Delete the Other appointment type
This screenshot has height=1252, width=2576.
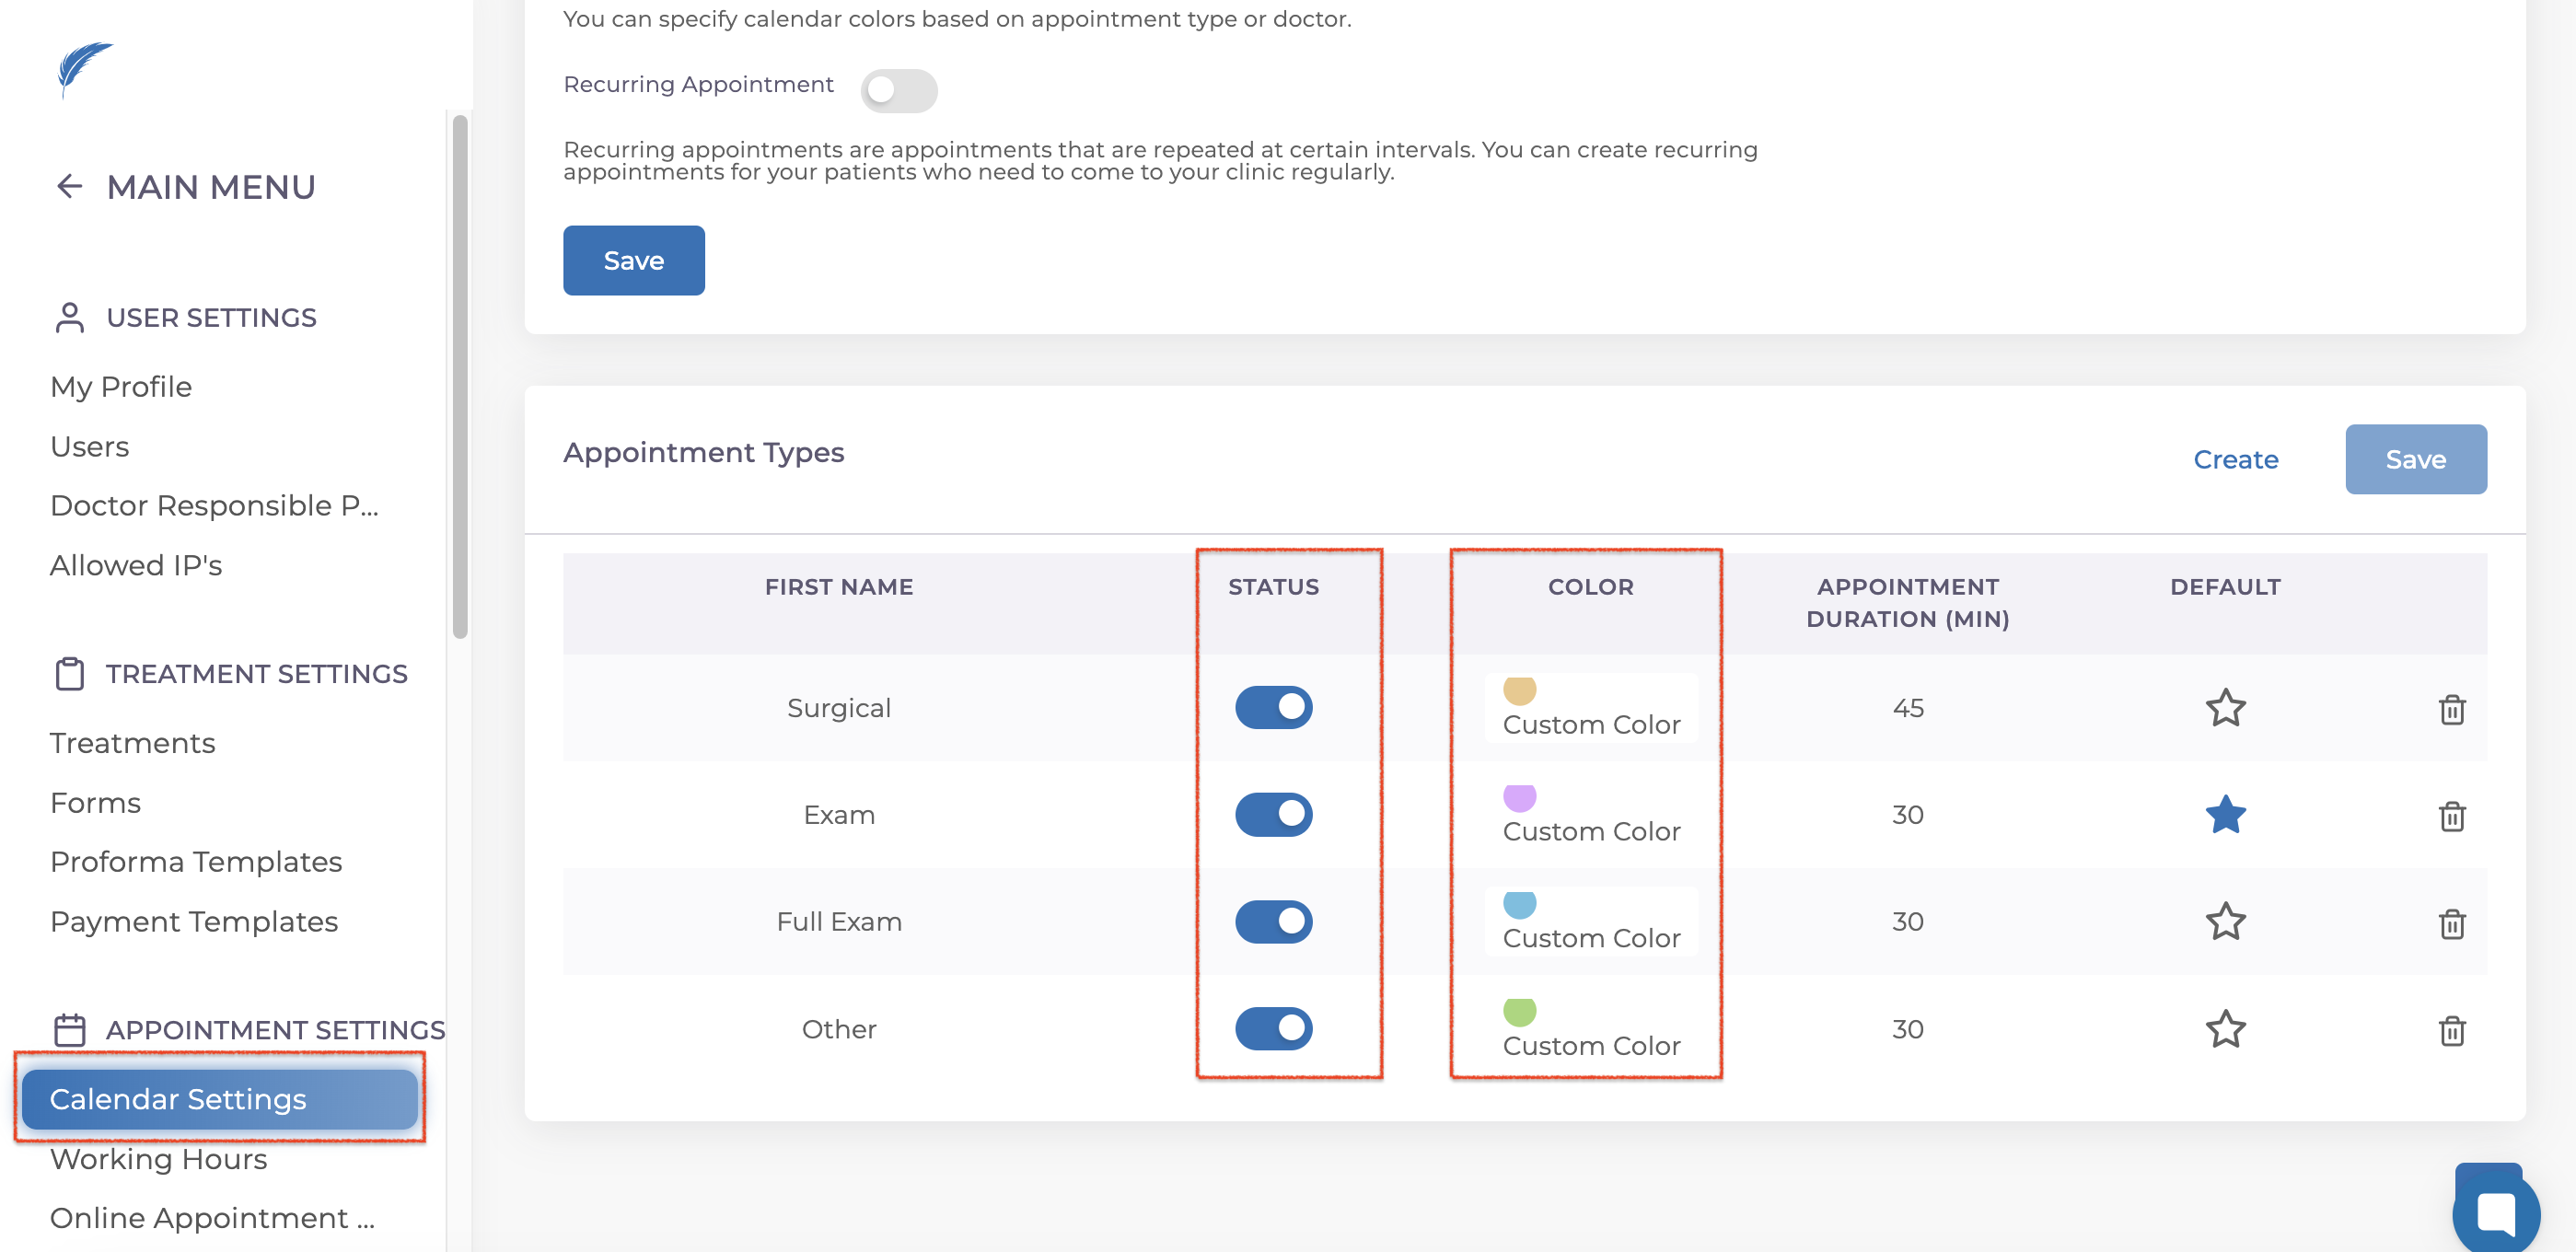click(2451, 1030)
